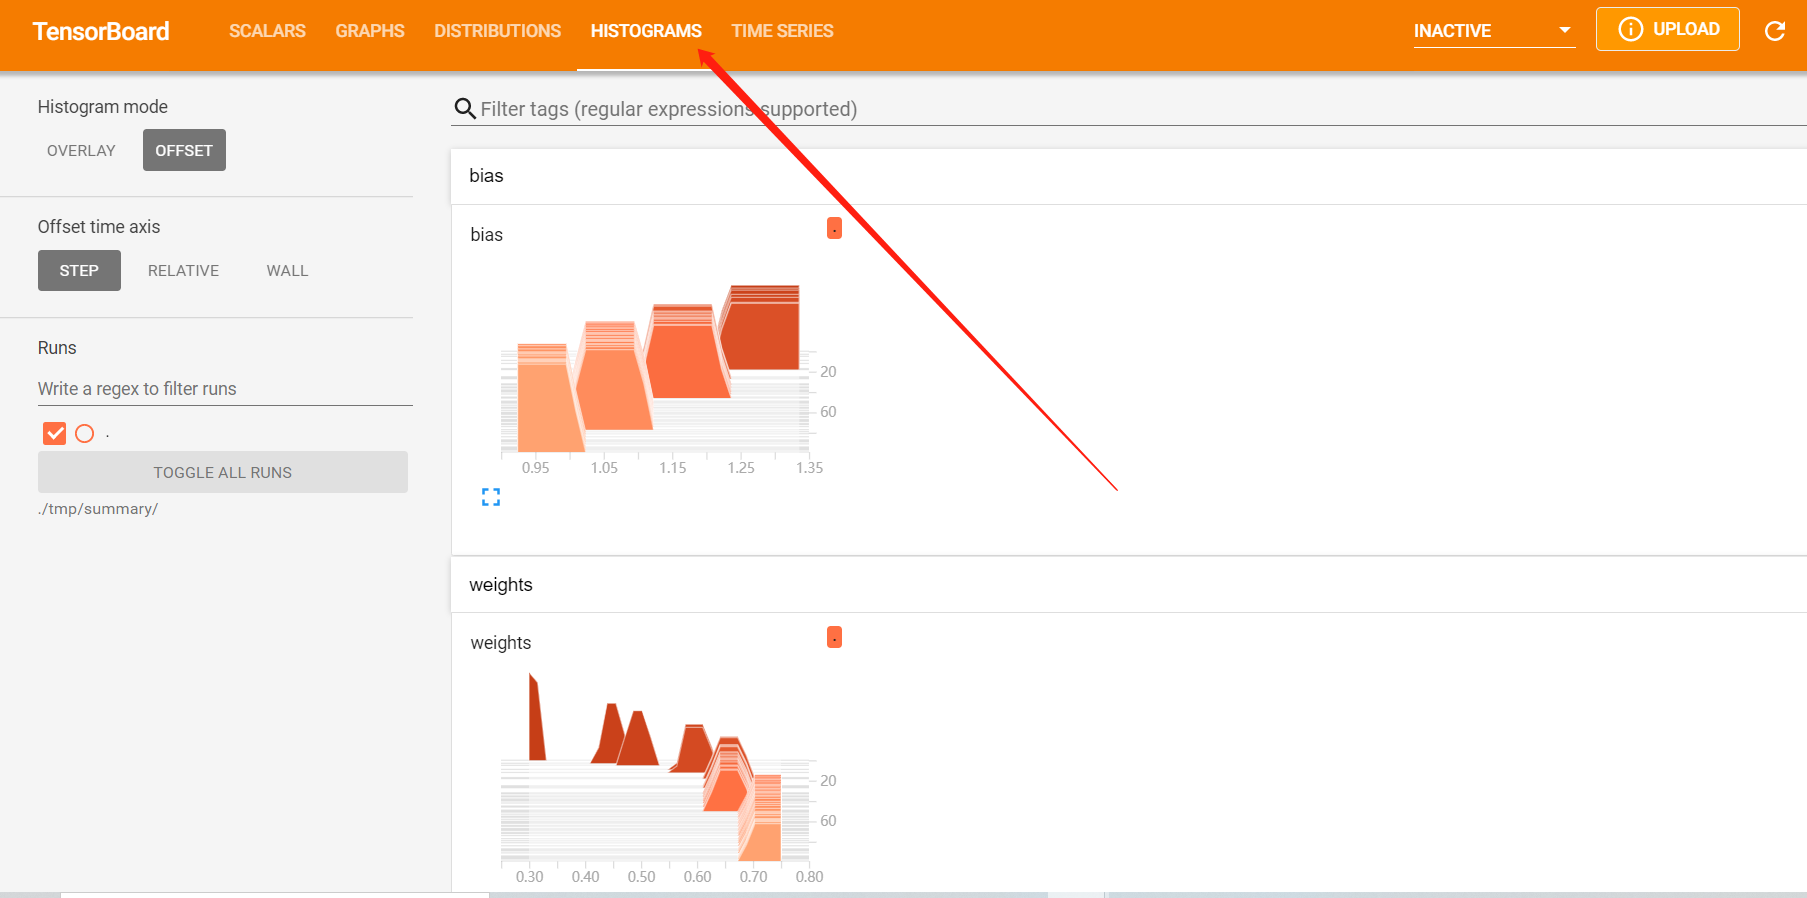The image size is (1807, 898).
Task: Set histogram mode to OVERLAY
Action: pyautogui.click(x=81, y=150)
